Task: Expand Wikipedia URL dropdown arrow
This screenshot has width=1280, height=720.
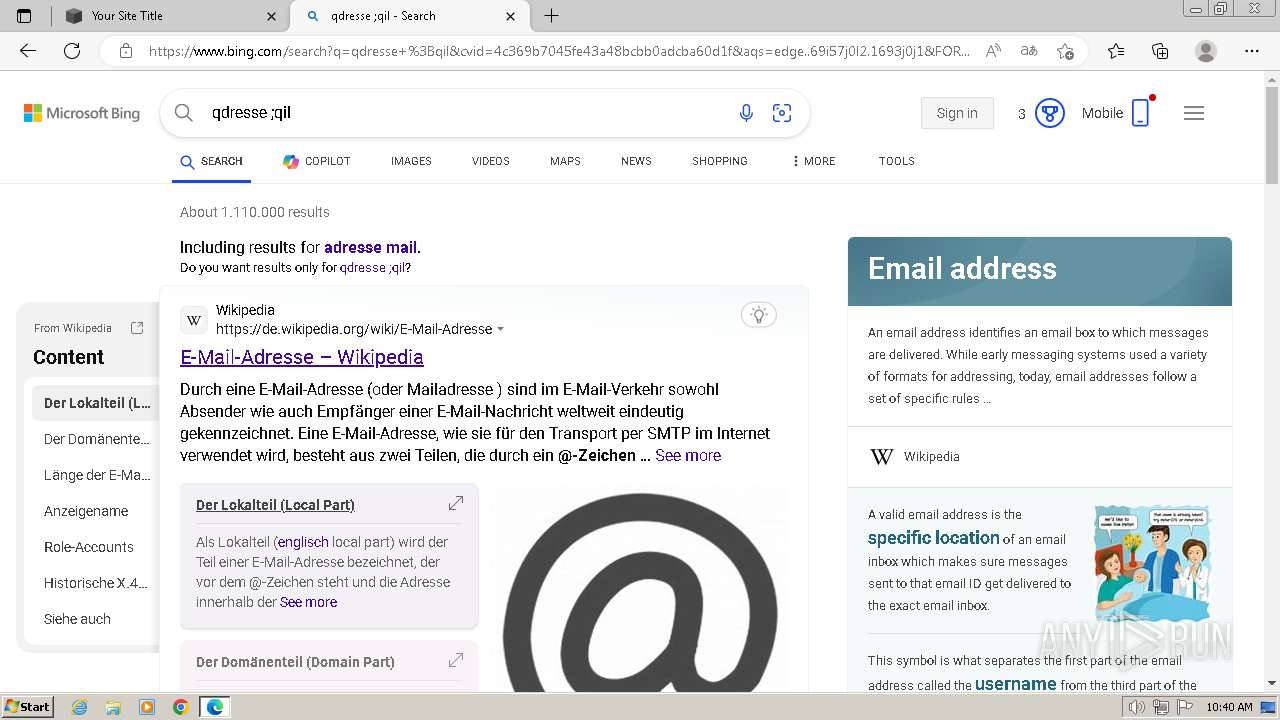Action: pyautogui.click(x=500, y=329)
